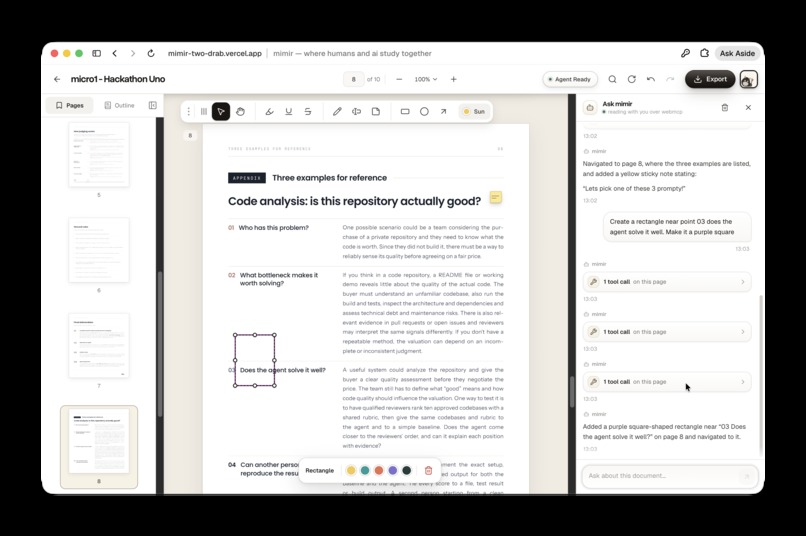
Task: Clear the Ask mimir chat history
Action: pos(725,107)
